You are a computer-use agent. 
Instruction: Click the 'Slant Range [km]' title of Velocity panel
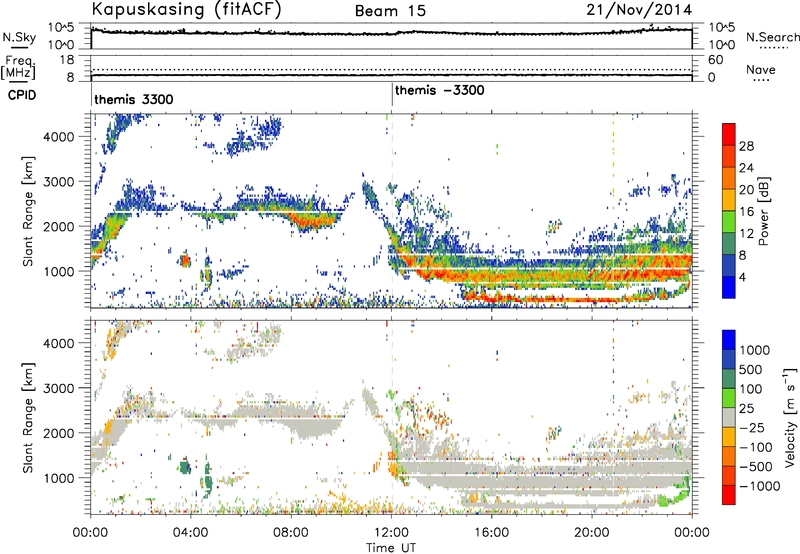click(x=28, y=417)
